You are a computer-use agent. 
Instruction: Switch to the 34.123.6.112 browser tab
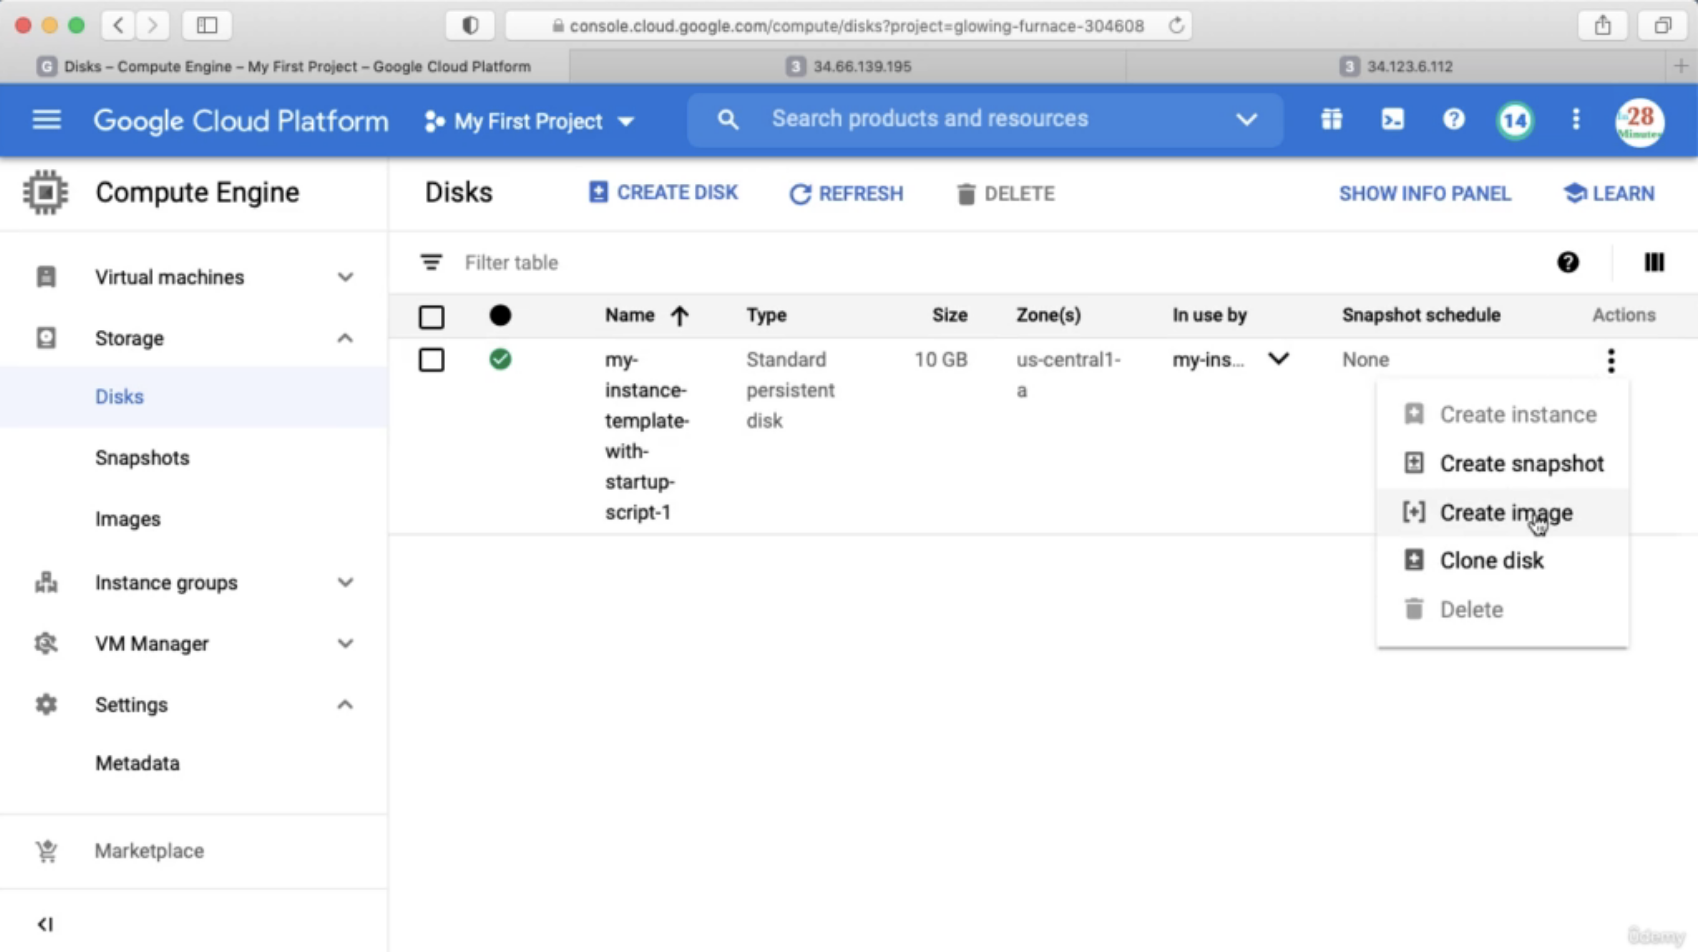coord(1397,66)
